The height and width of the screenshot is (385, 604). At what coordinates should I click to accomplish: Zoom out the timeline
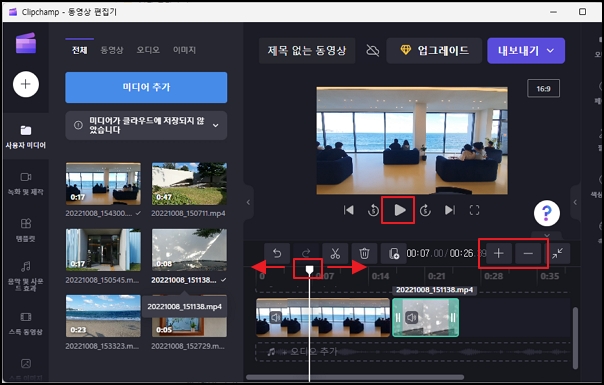tap(528, 253)
